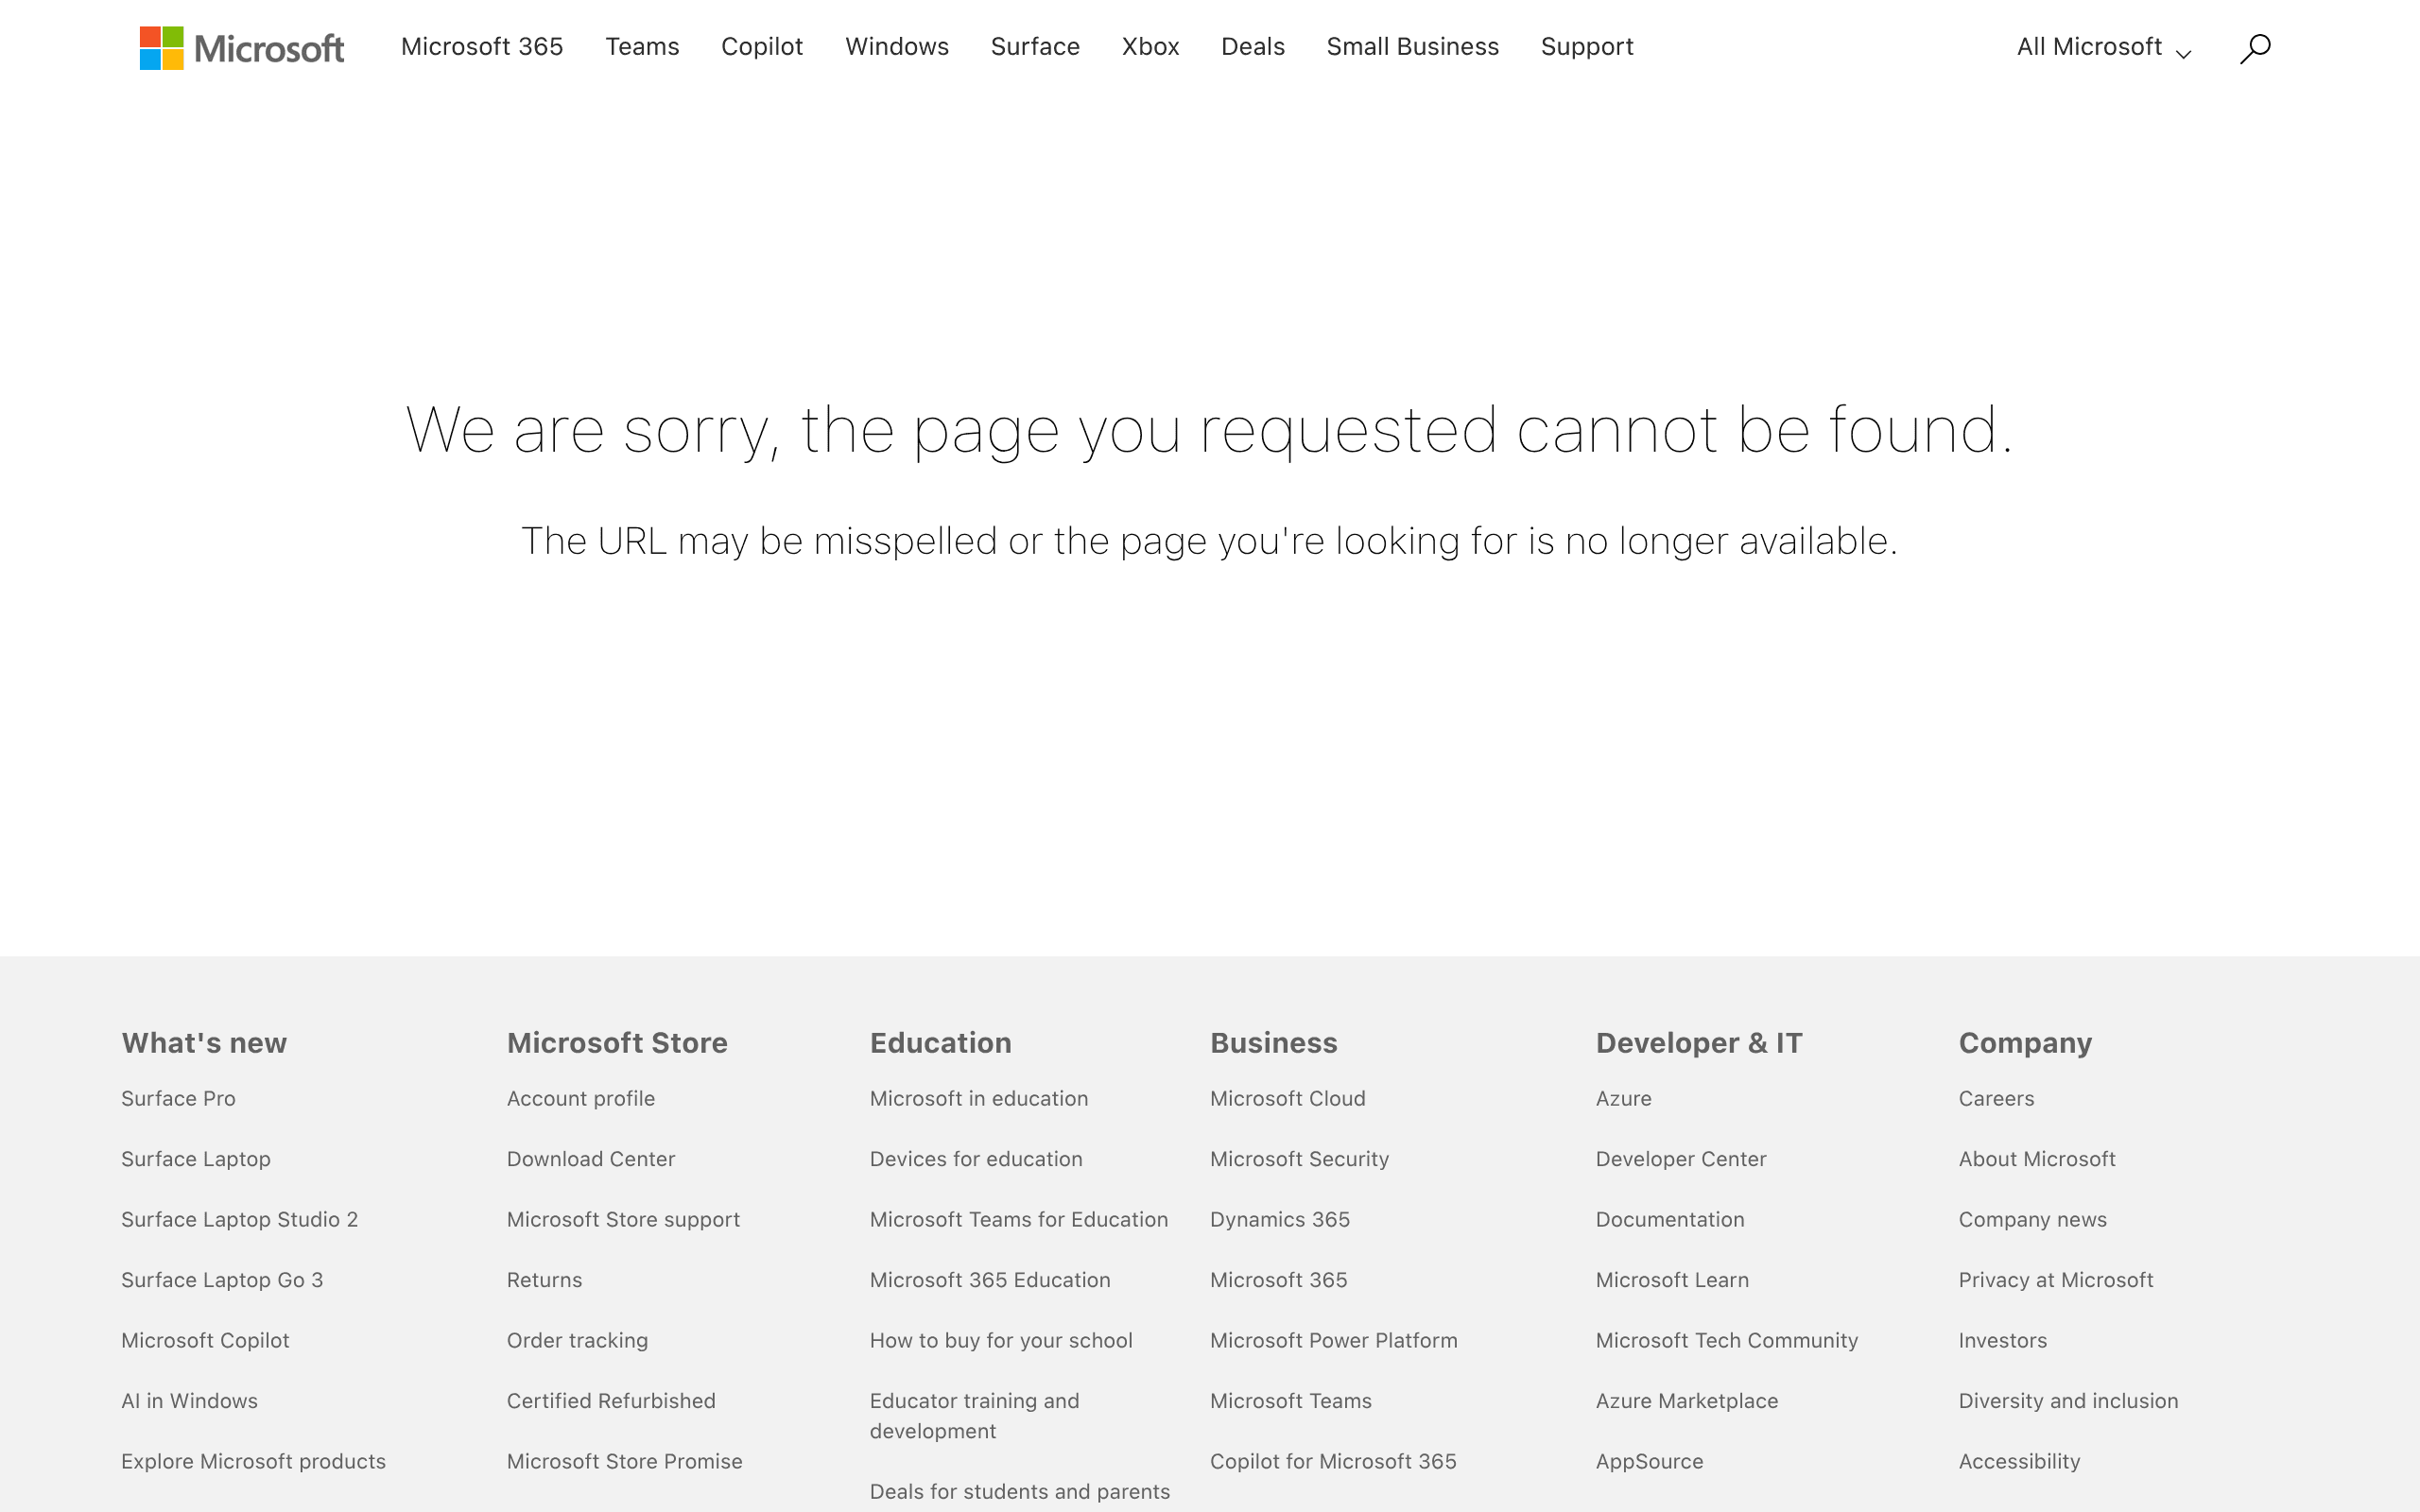Viewport: 2420px width, 1512px height.
Task: Go to Teams in the top navigation
Action: tap(642, 47)
